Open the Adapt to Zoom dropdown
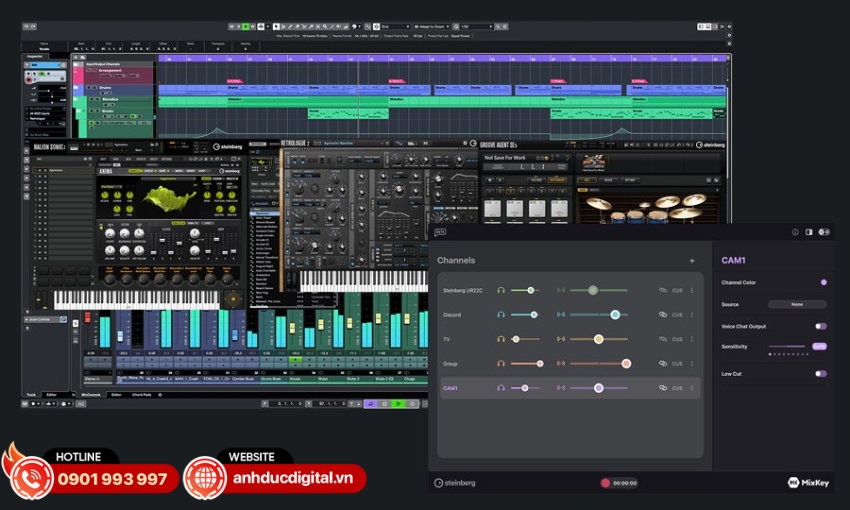850x510 pixels. tap(432, 26)
